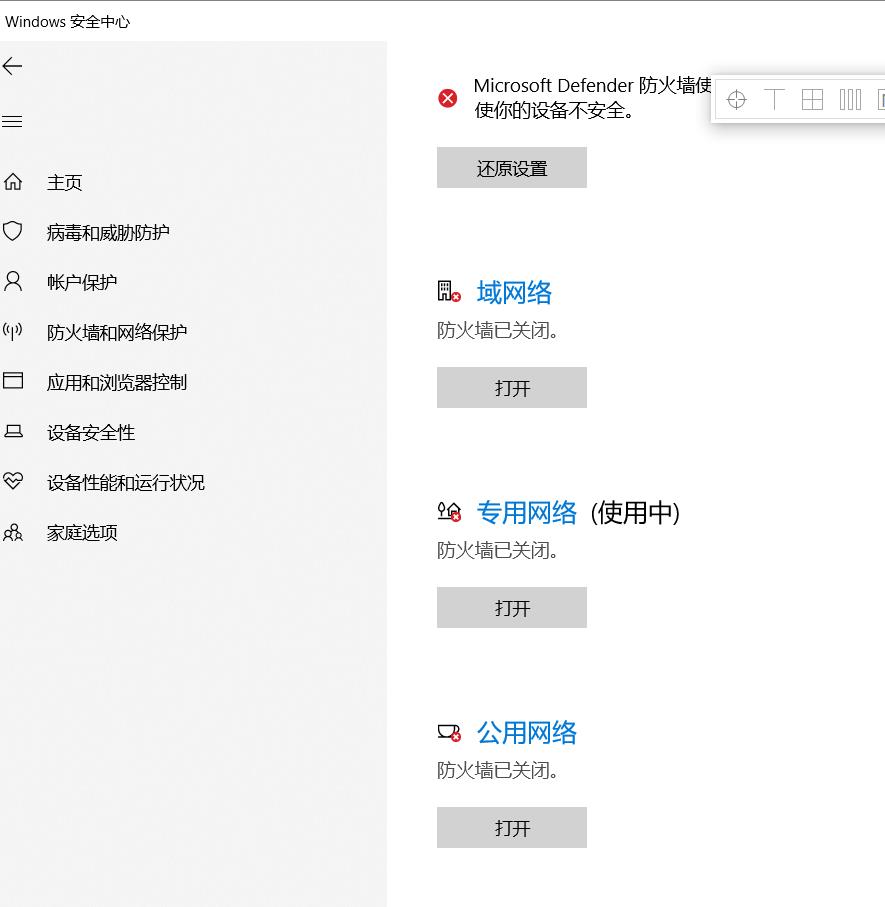Click the antenna icon for firewall protection
The image size is (885, 907).
click(13, 331)
